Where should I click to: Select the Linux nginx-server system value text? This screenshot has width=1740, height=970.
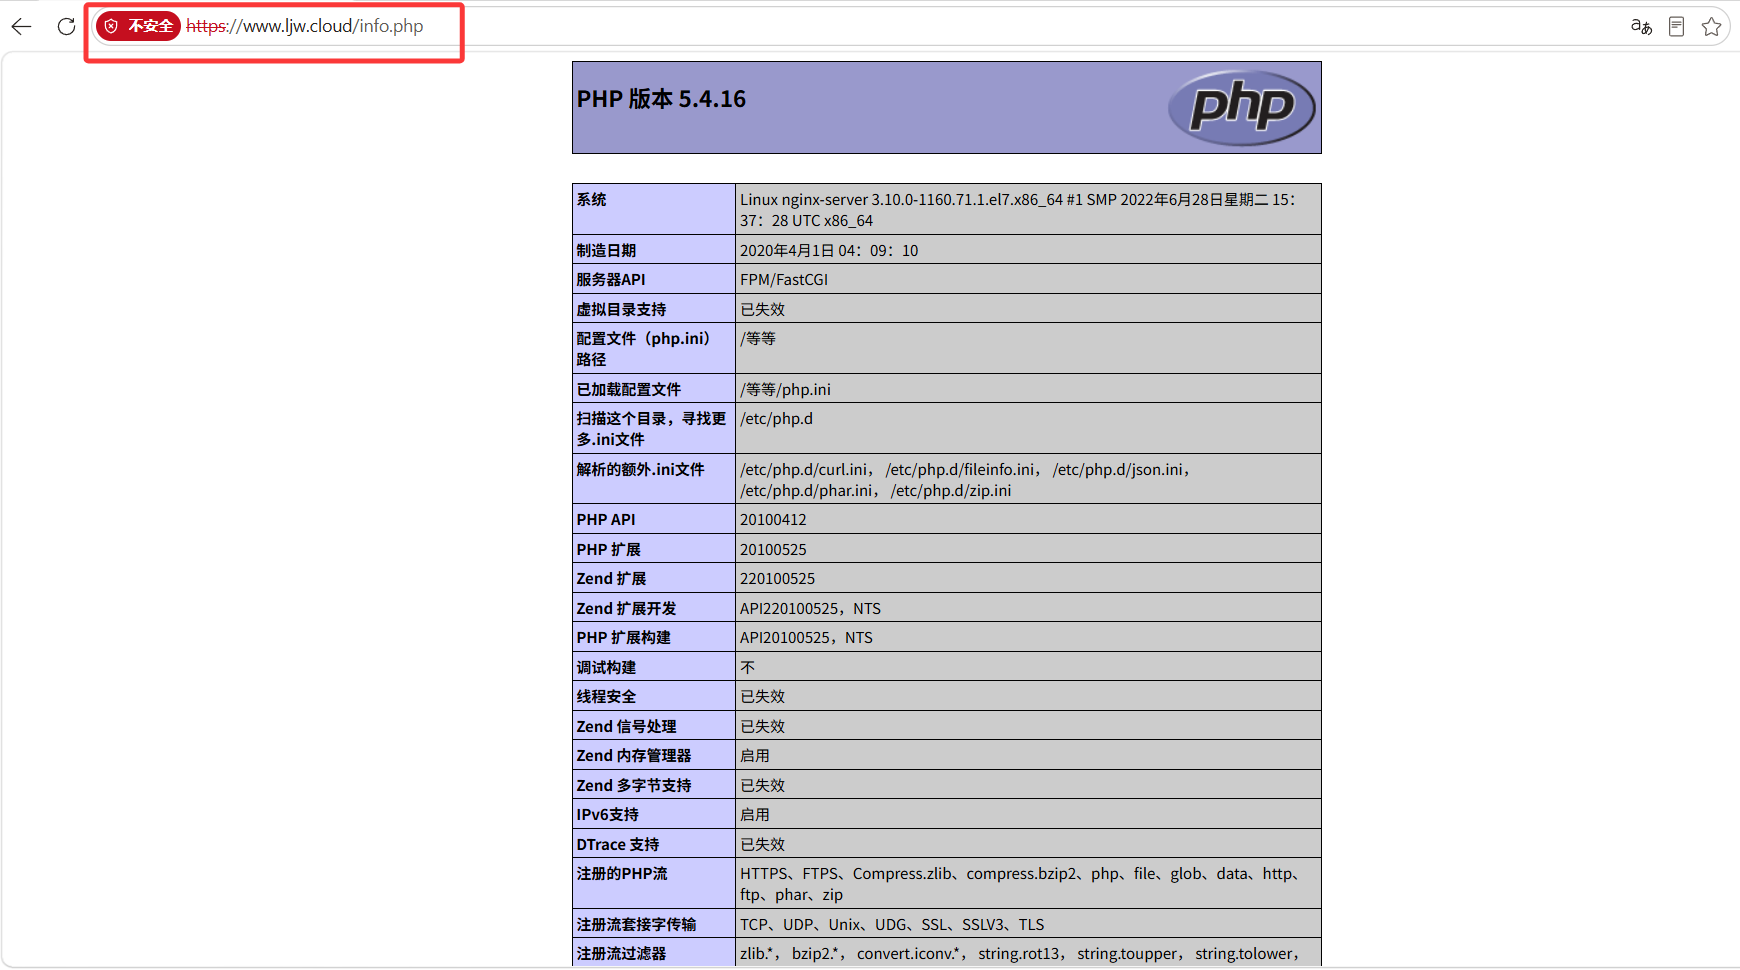coord(1018,210)
